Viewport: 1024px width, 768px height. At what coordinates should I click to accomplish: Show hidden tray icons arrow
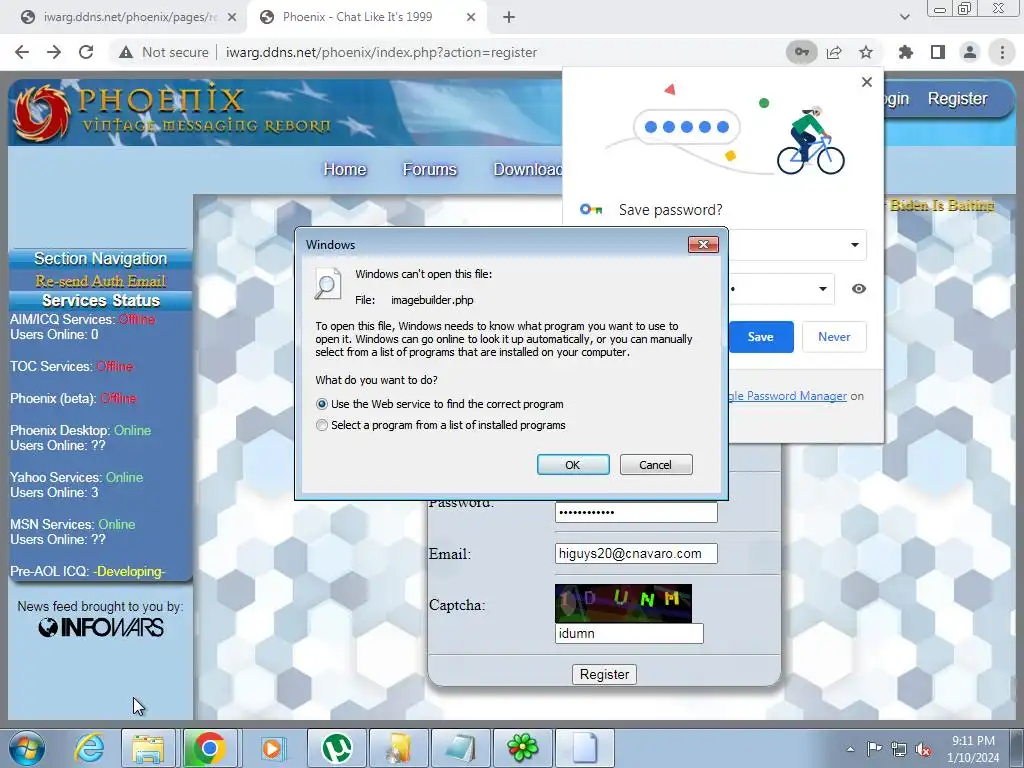click(850, 749)
